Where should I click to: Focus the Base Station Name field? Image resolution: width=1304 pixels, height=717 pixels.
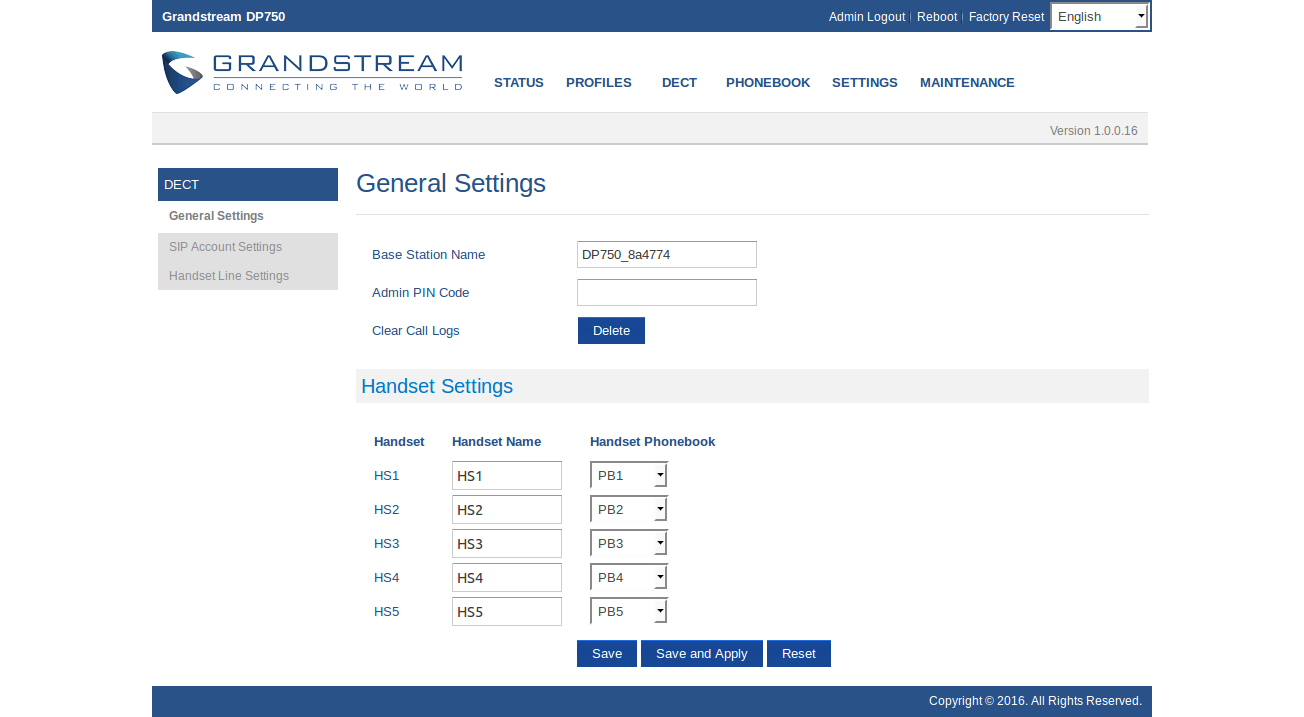click(666, 255)
